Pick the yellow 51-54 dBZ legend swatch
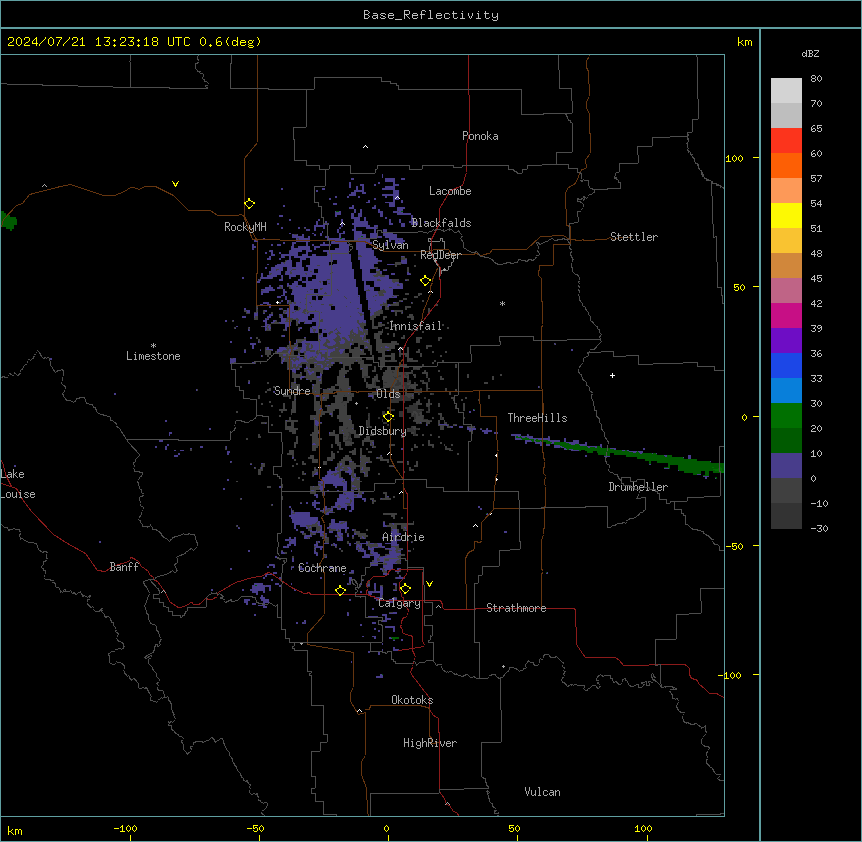This screenshot has width=862, height=842. coord(786,215)
